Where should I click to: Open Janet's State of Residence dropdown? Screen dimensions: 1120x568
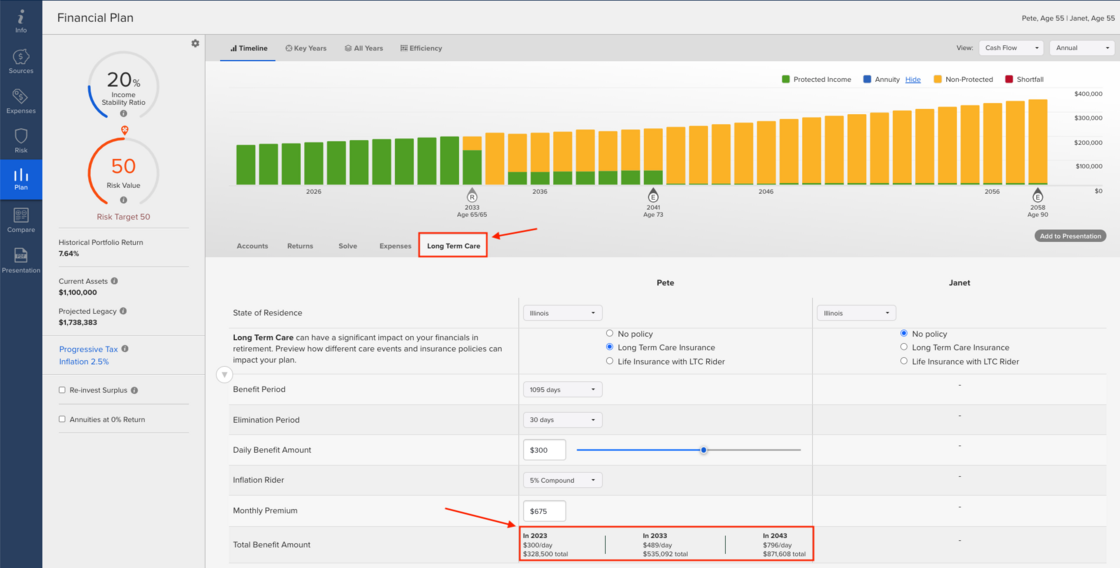(x=856, y=313)
